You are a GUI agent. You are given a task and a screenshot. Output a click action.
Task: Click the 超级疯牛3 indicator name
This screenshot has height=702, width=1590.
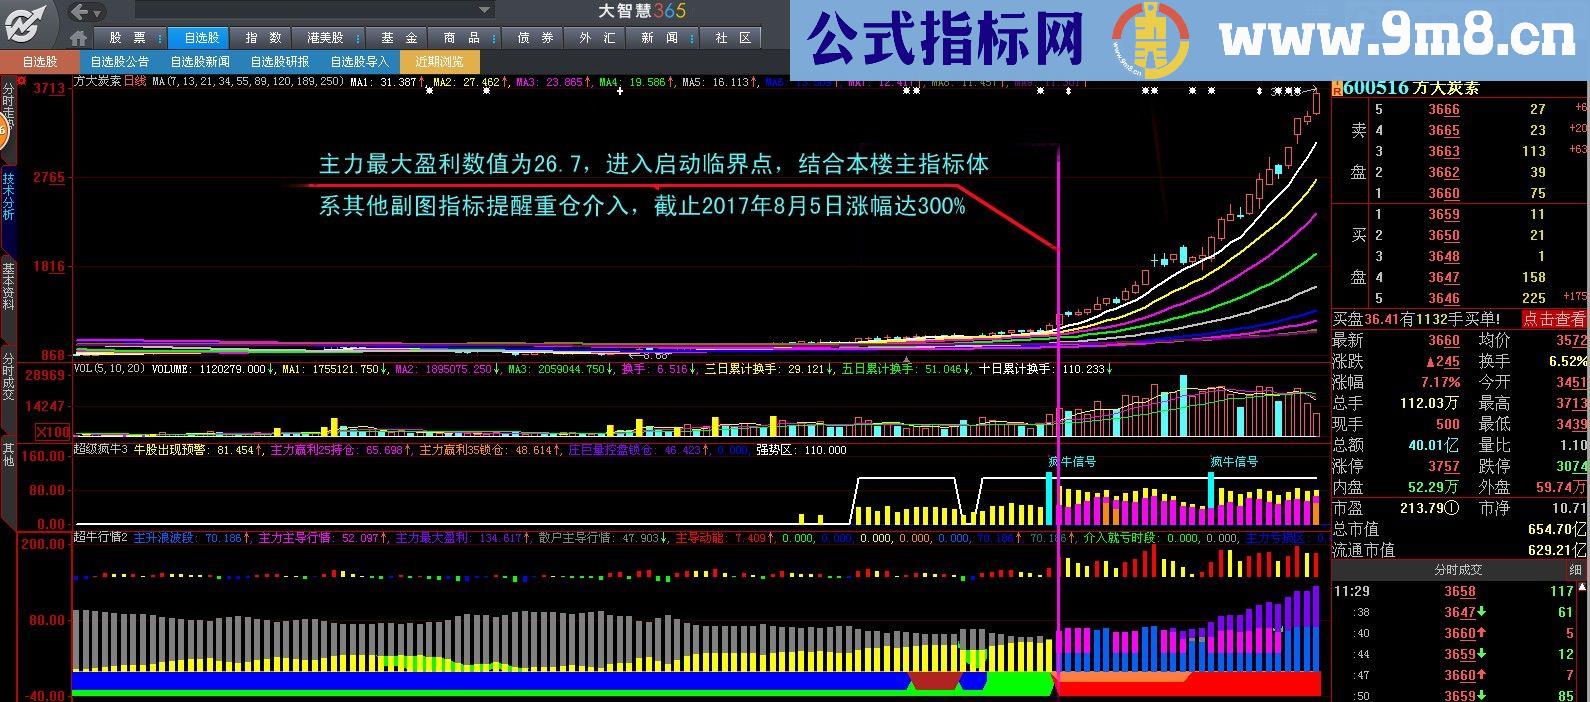(x=100, y=450)
